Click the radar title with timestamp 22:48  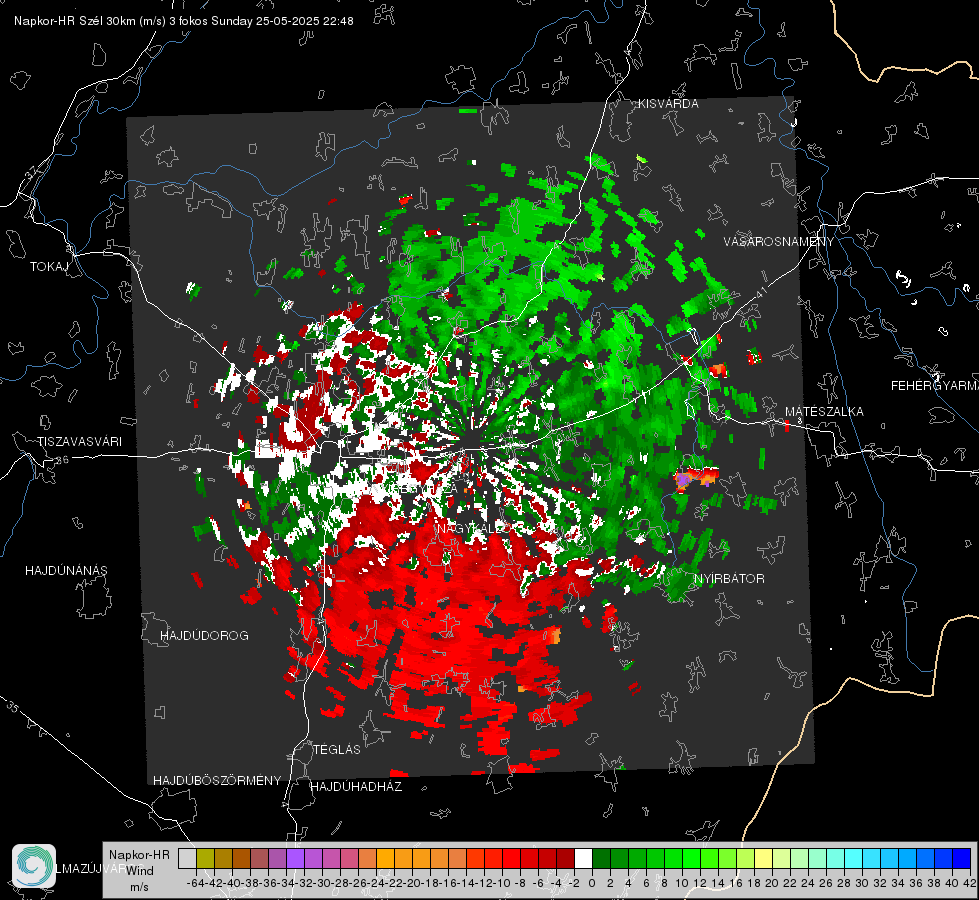184,21
